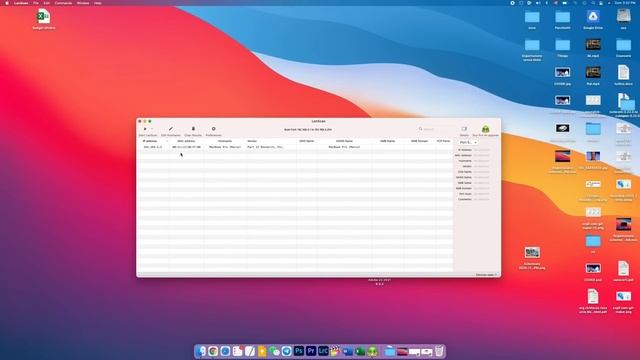Sort by the mDNS Name column header
640x360 pixels.
(x=344, y=141)
